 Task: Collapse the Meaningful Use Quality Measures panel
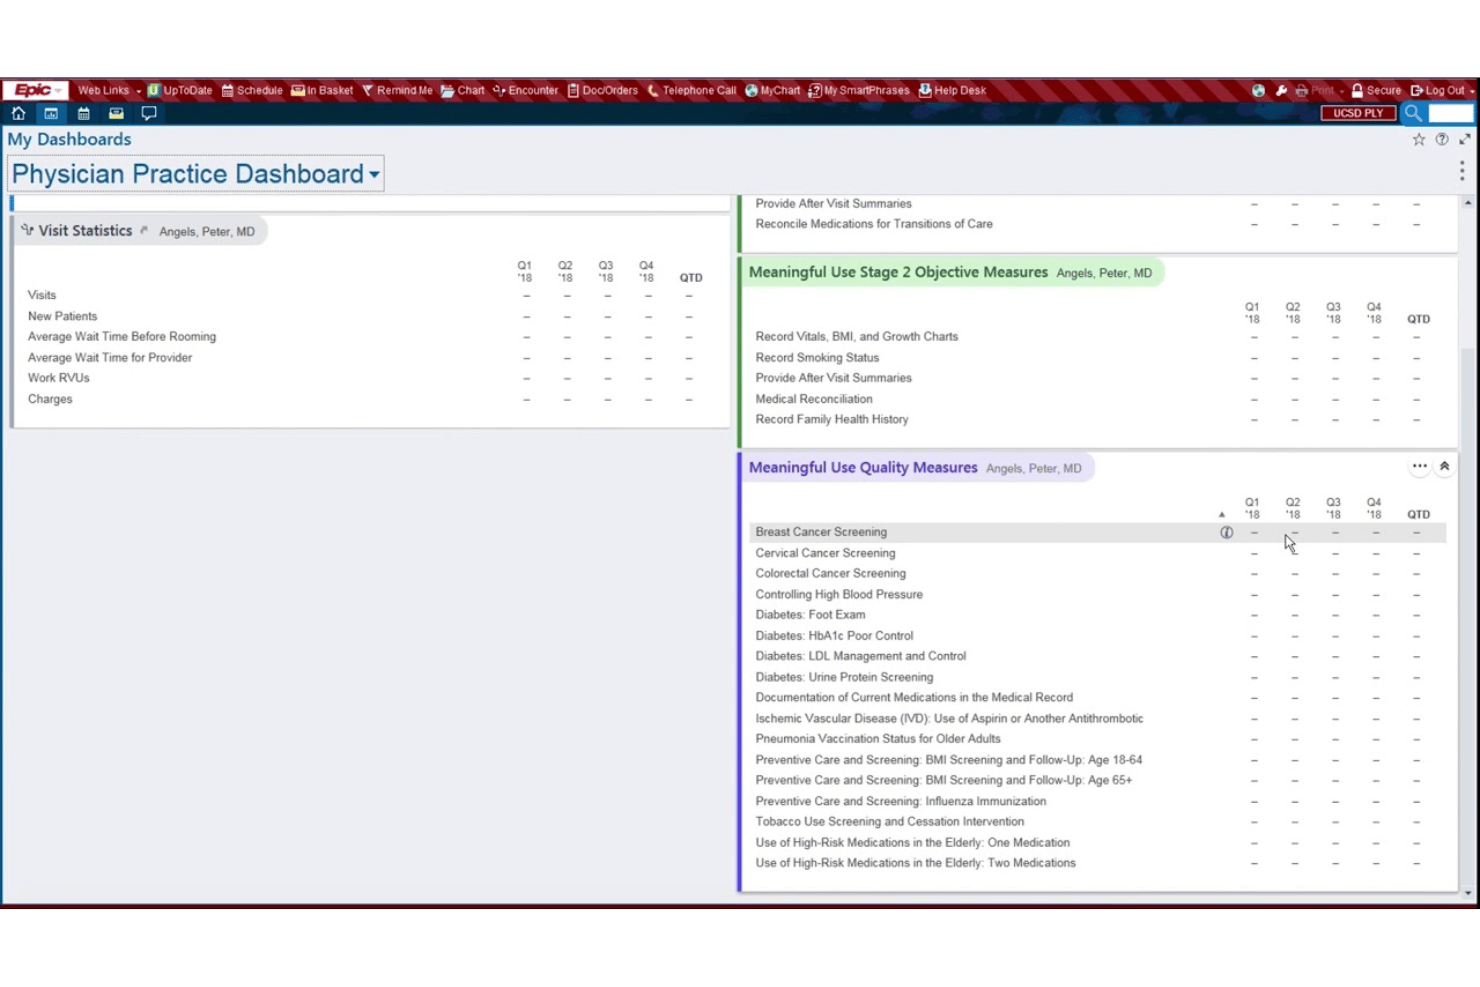tap(1444, 466)
